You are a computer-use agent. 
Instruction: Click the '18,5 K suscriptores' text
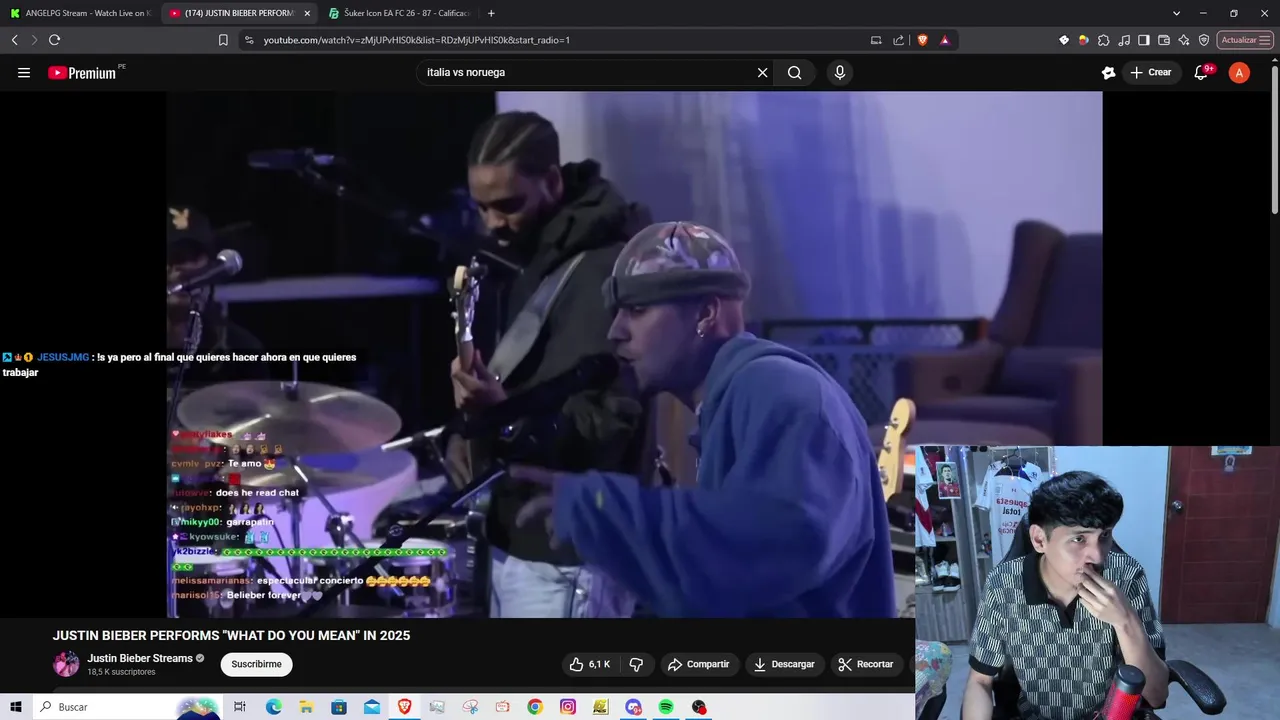tap(121, 672)
